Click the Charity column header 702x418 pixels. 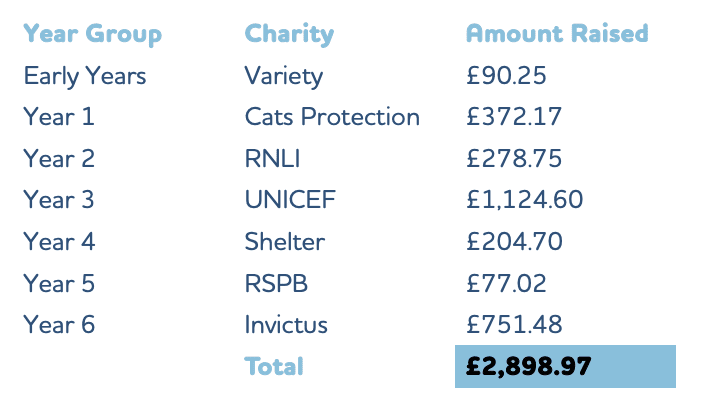click(x=289, y=34)
